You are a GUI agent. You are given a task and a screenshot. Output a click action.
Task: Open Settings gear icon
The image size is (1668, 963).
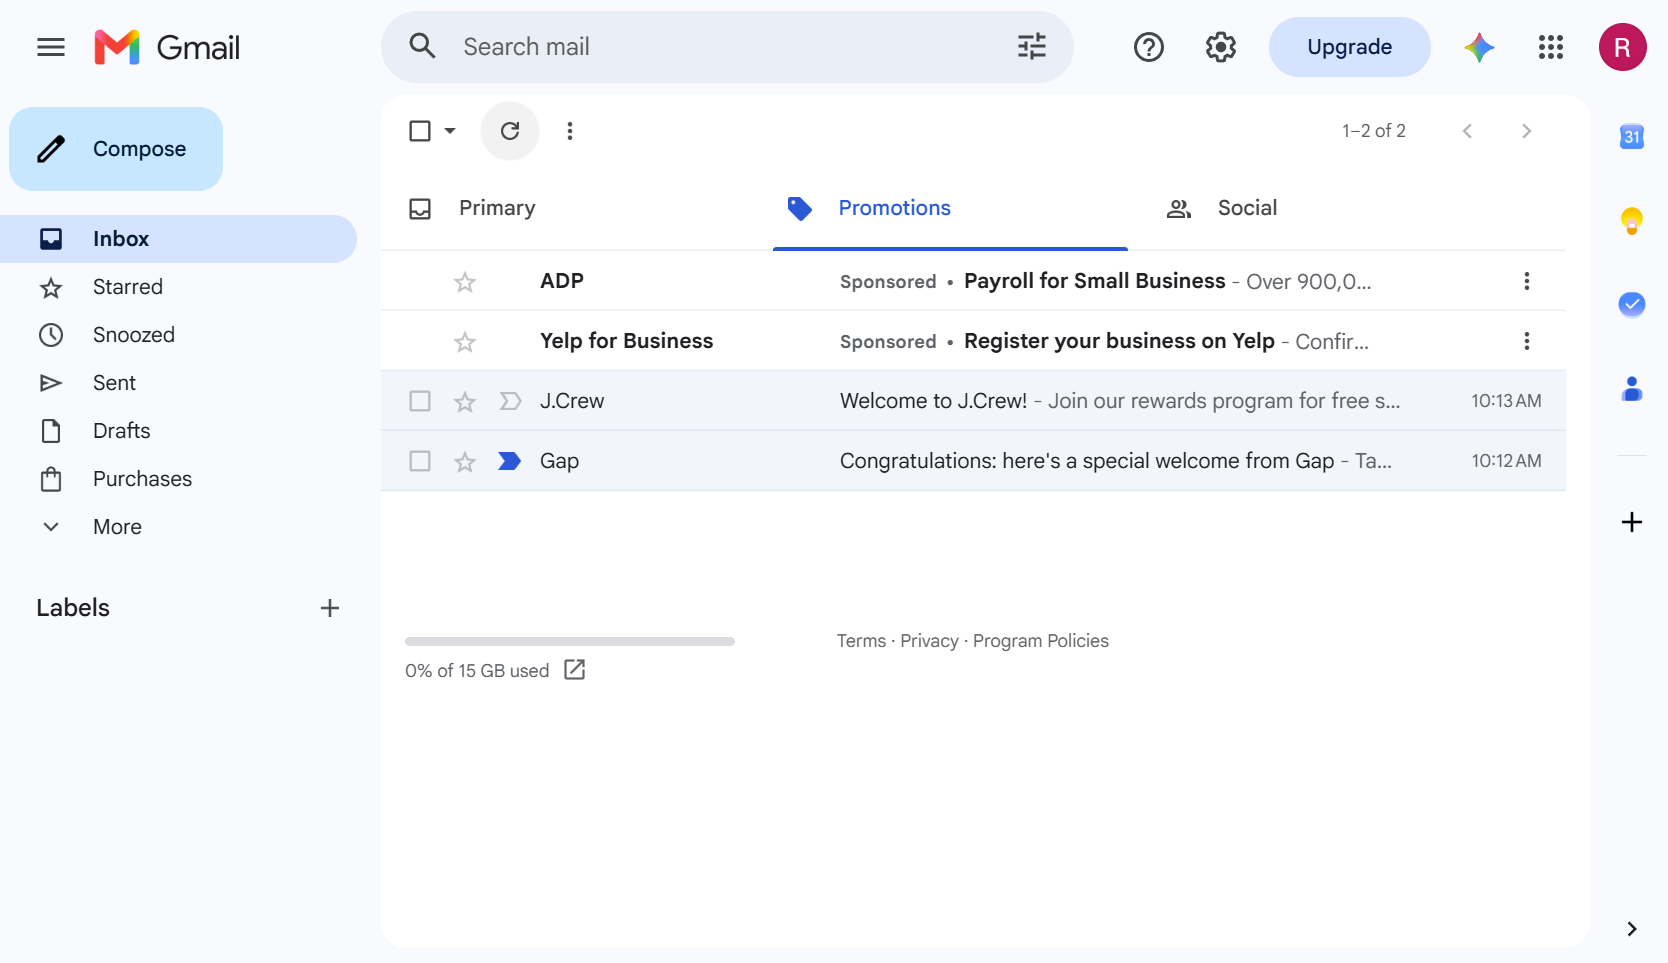tap(1221, 47)
